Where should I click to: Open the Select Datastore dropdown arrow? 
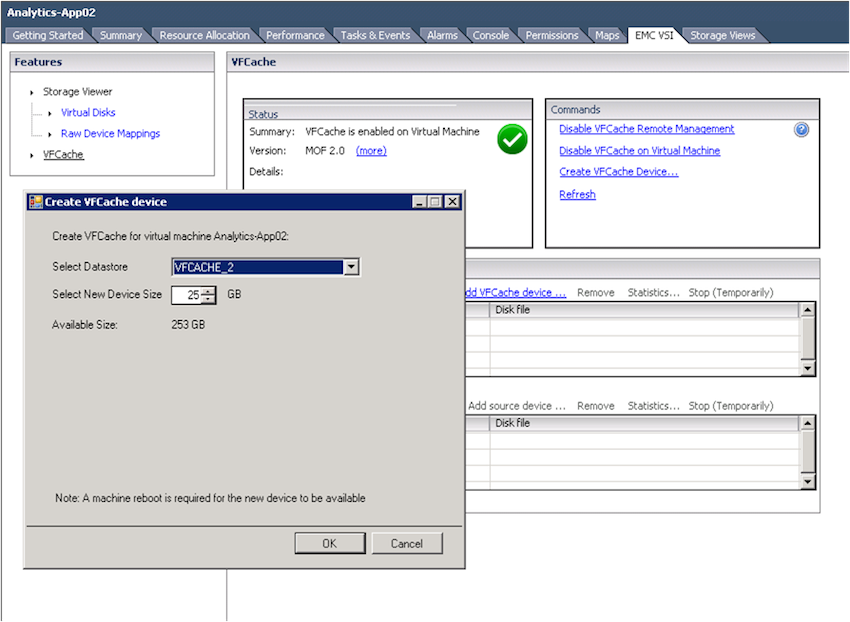[x=351, y=267]
